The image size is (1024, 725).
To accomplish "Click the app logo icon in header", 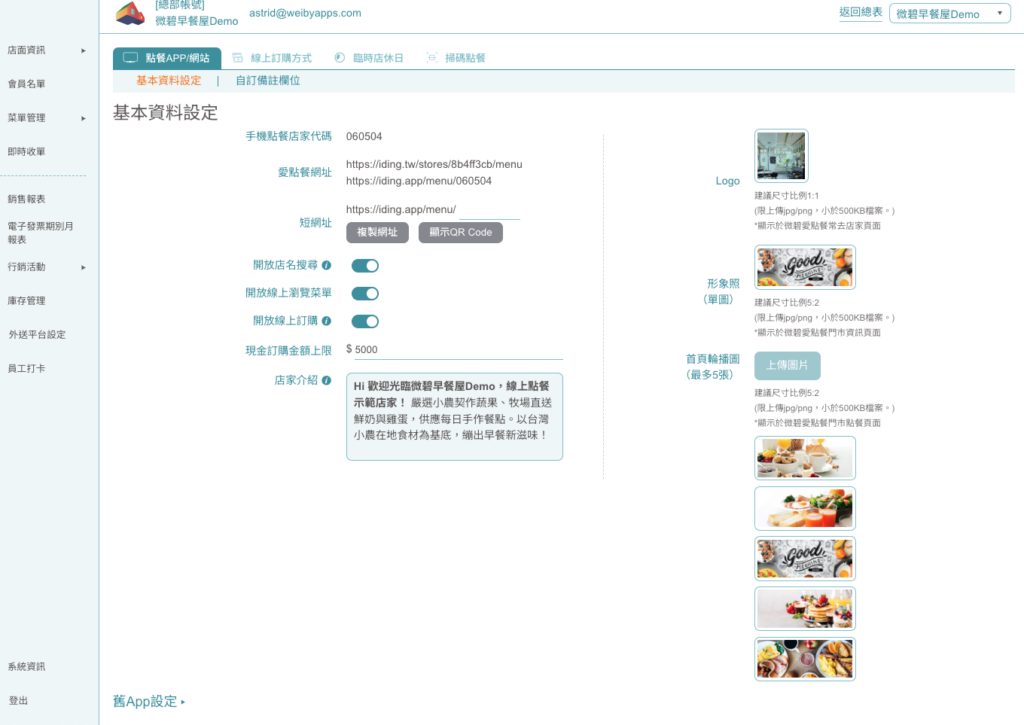I will 130,13.
